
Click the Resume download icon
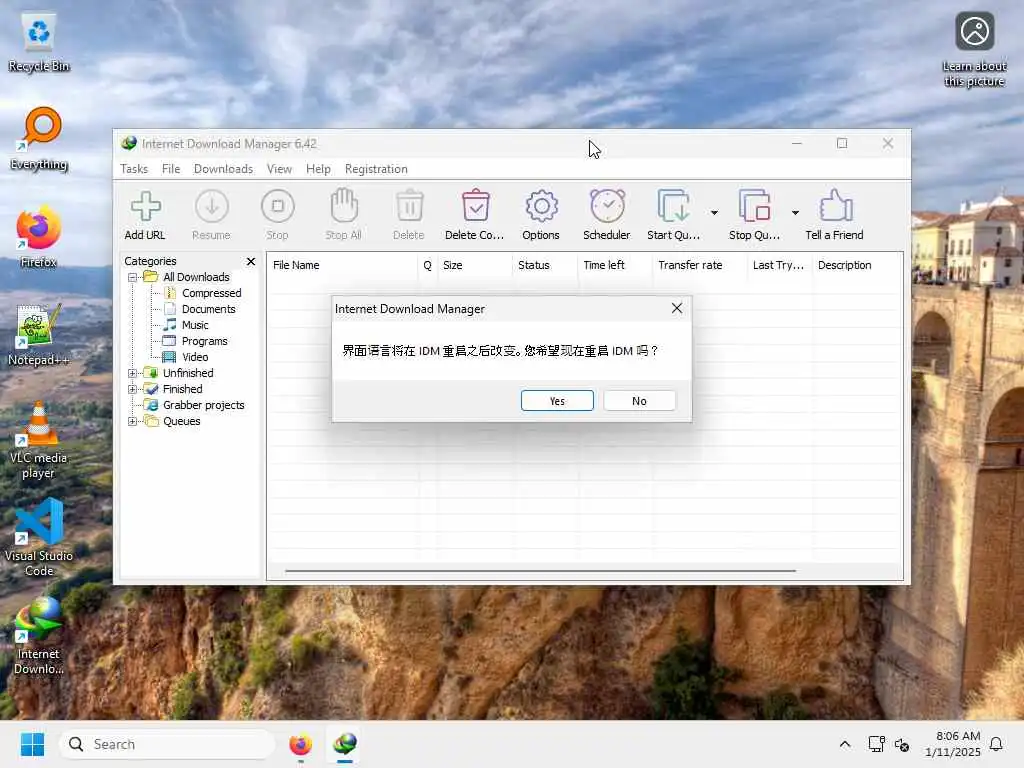[x=212, y=207]
